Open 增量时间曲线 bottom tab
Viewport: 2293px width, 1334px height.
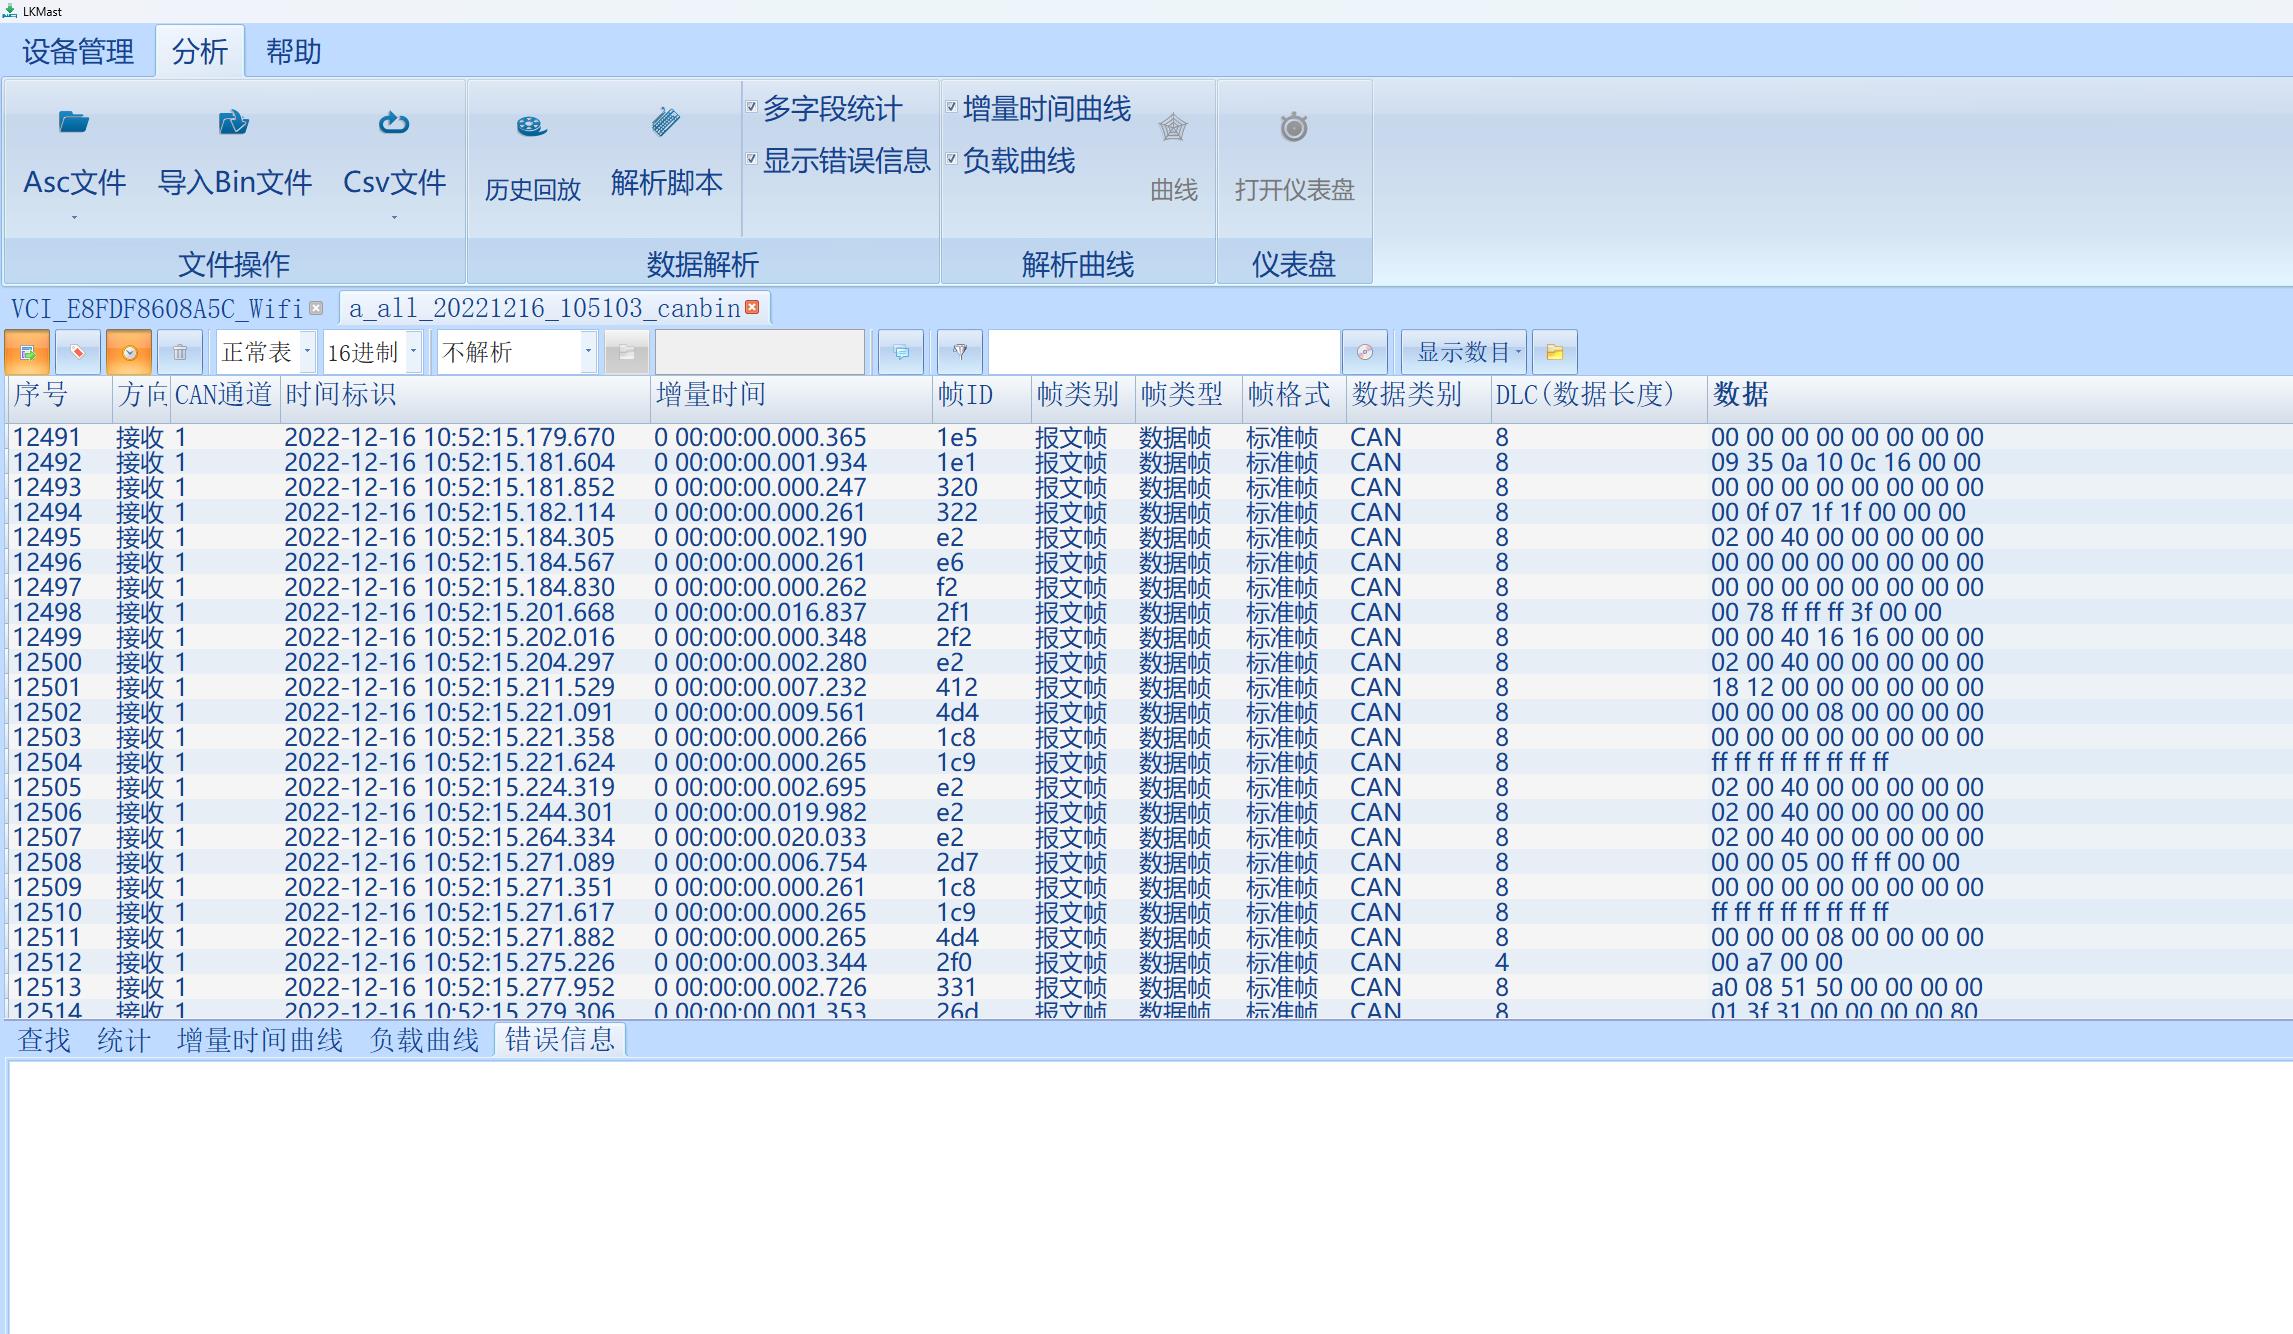(260, 1040)
